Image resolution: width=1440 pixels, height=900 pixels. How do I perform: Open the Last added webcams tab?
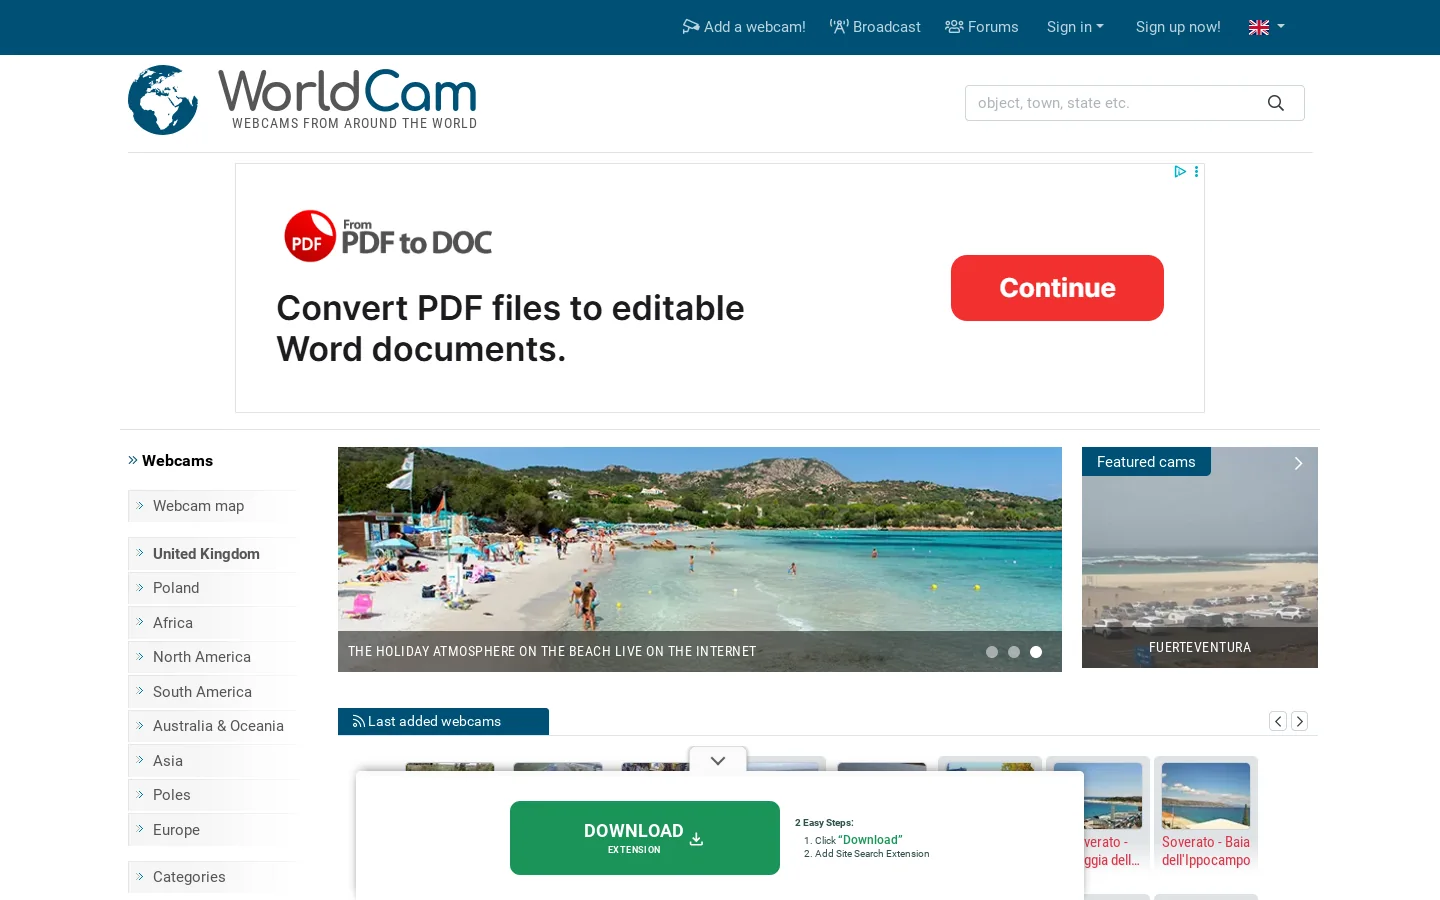443,721
